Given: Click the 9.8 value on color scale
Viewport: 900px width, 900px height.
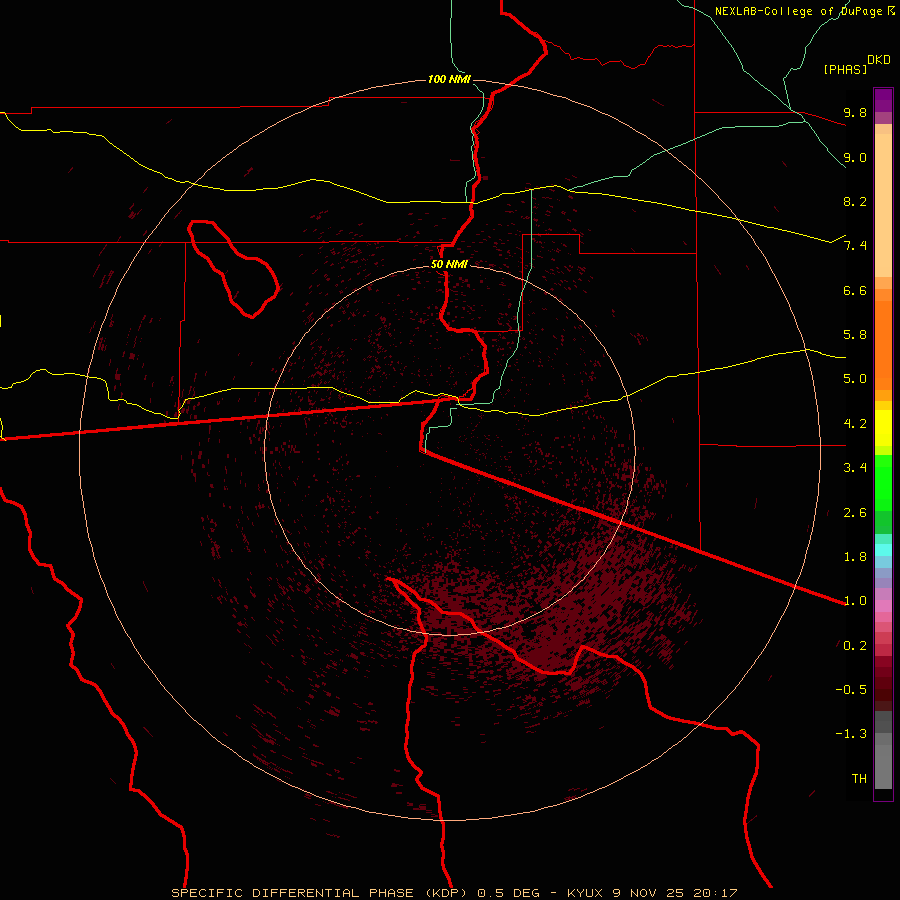Looking at the screenshot, I should [x=855, y=112].
